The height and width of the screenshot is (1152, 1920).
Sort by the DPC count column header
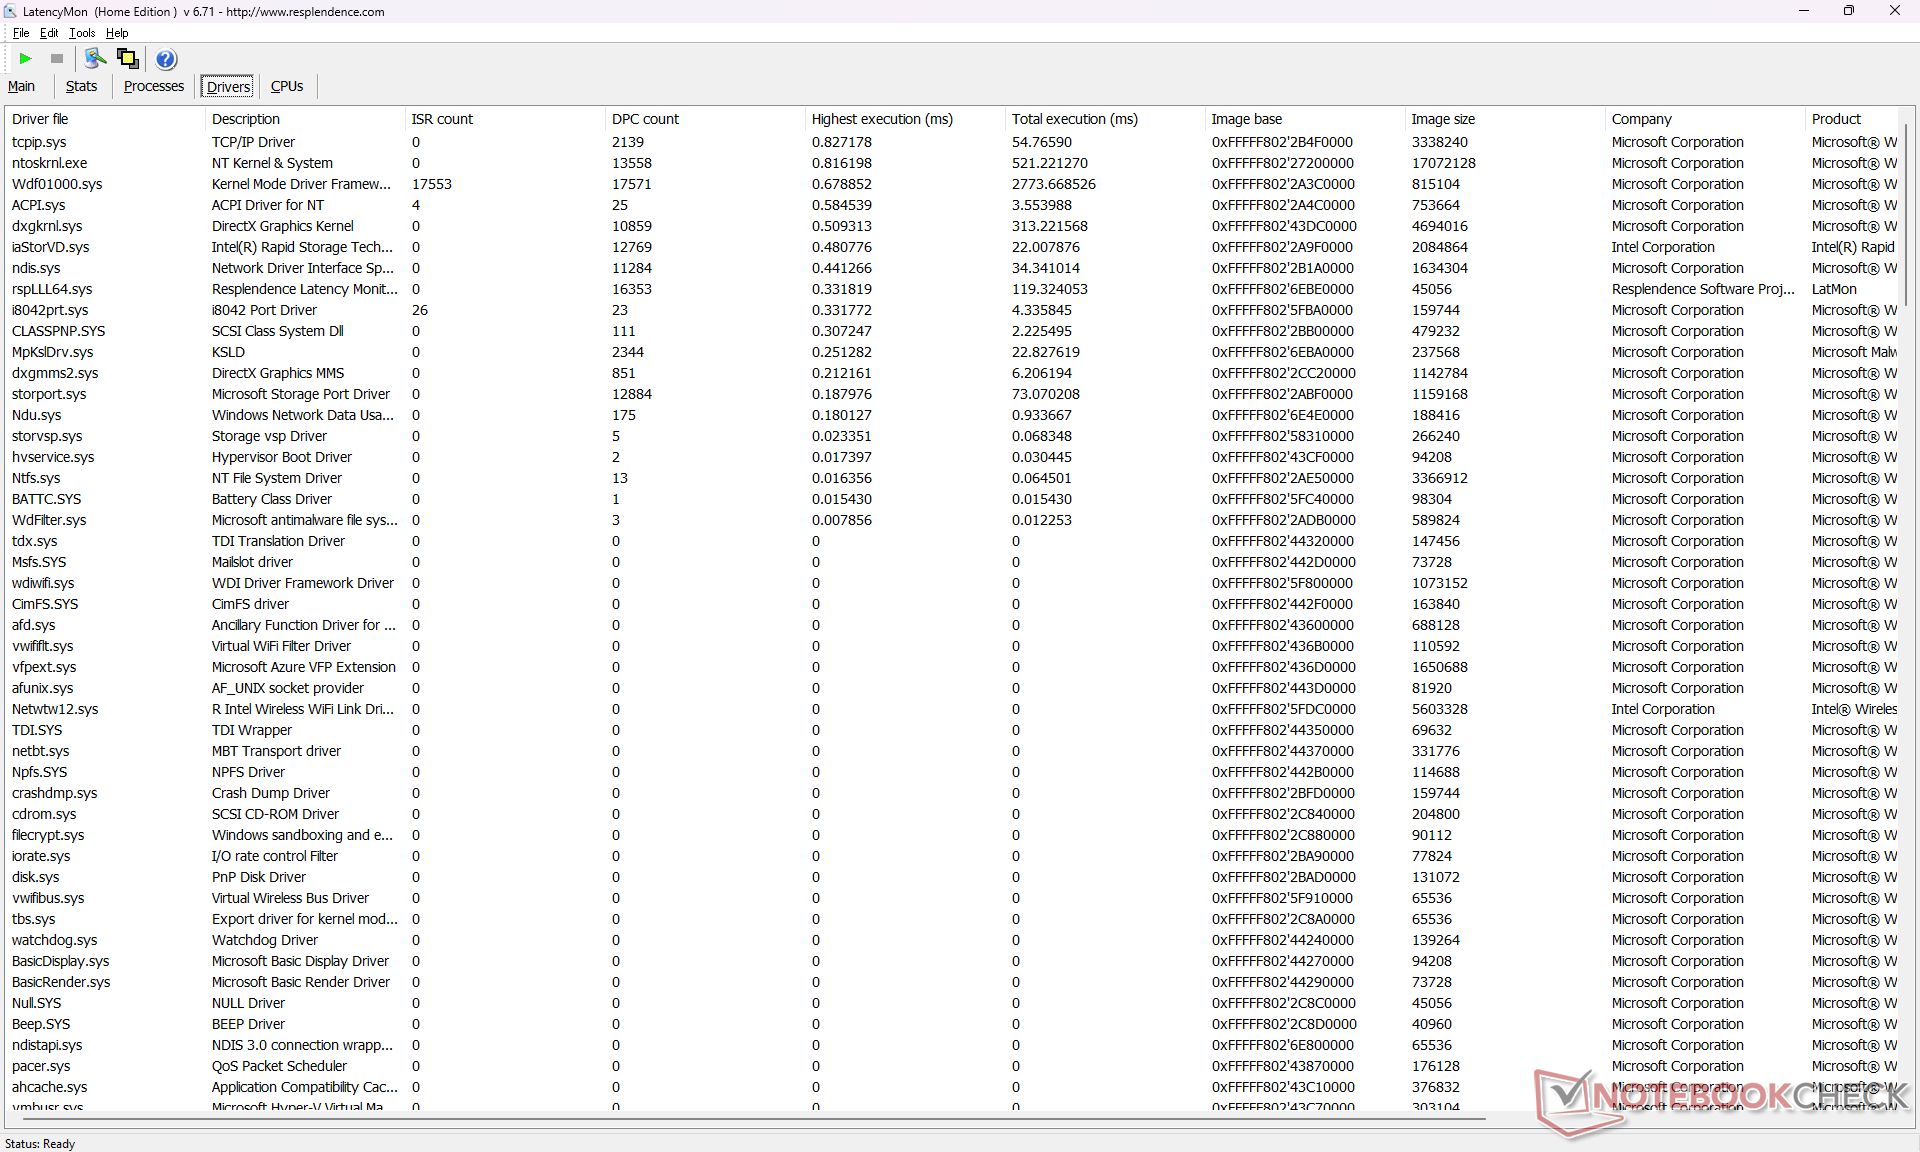[645, 119]
